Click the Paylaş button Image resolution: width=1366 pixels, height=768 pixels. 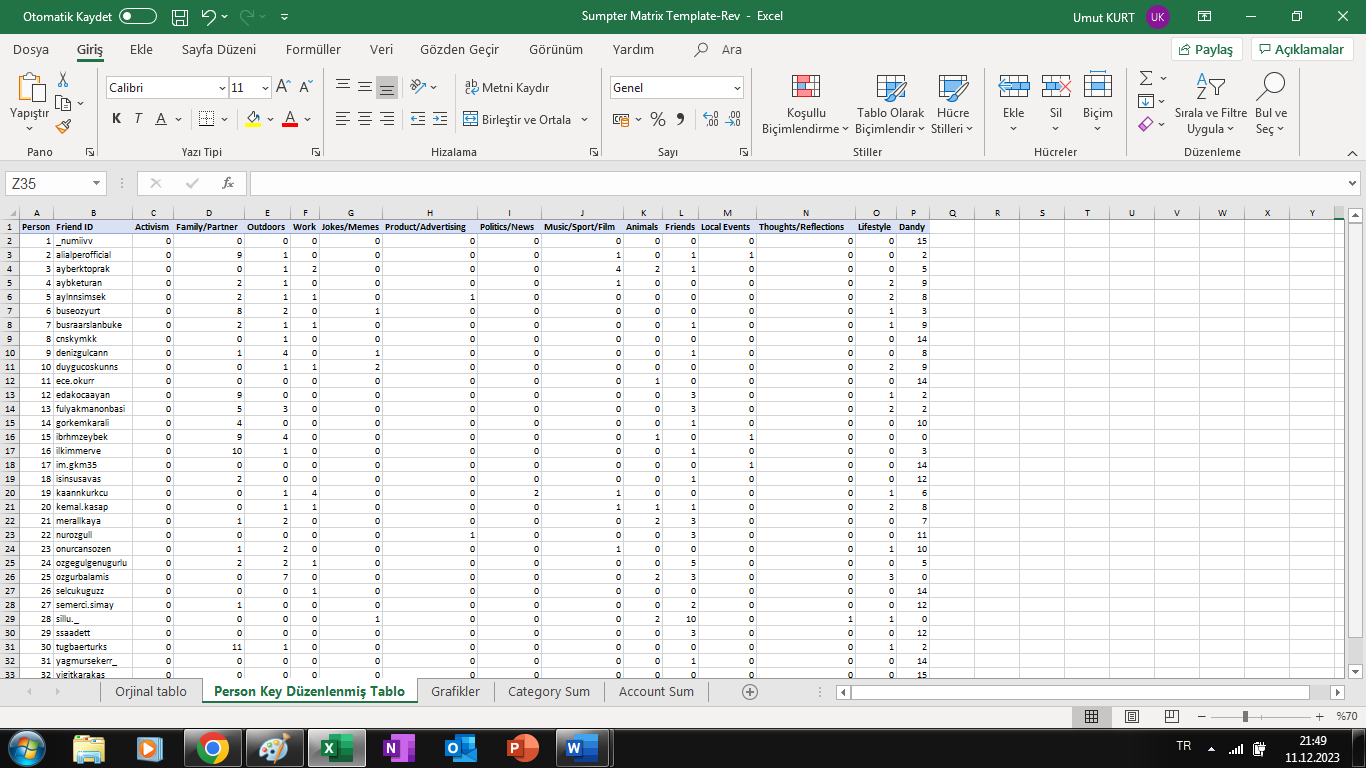[x=1206, y=49]
